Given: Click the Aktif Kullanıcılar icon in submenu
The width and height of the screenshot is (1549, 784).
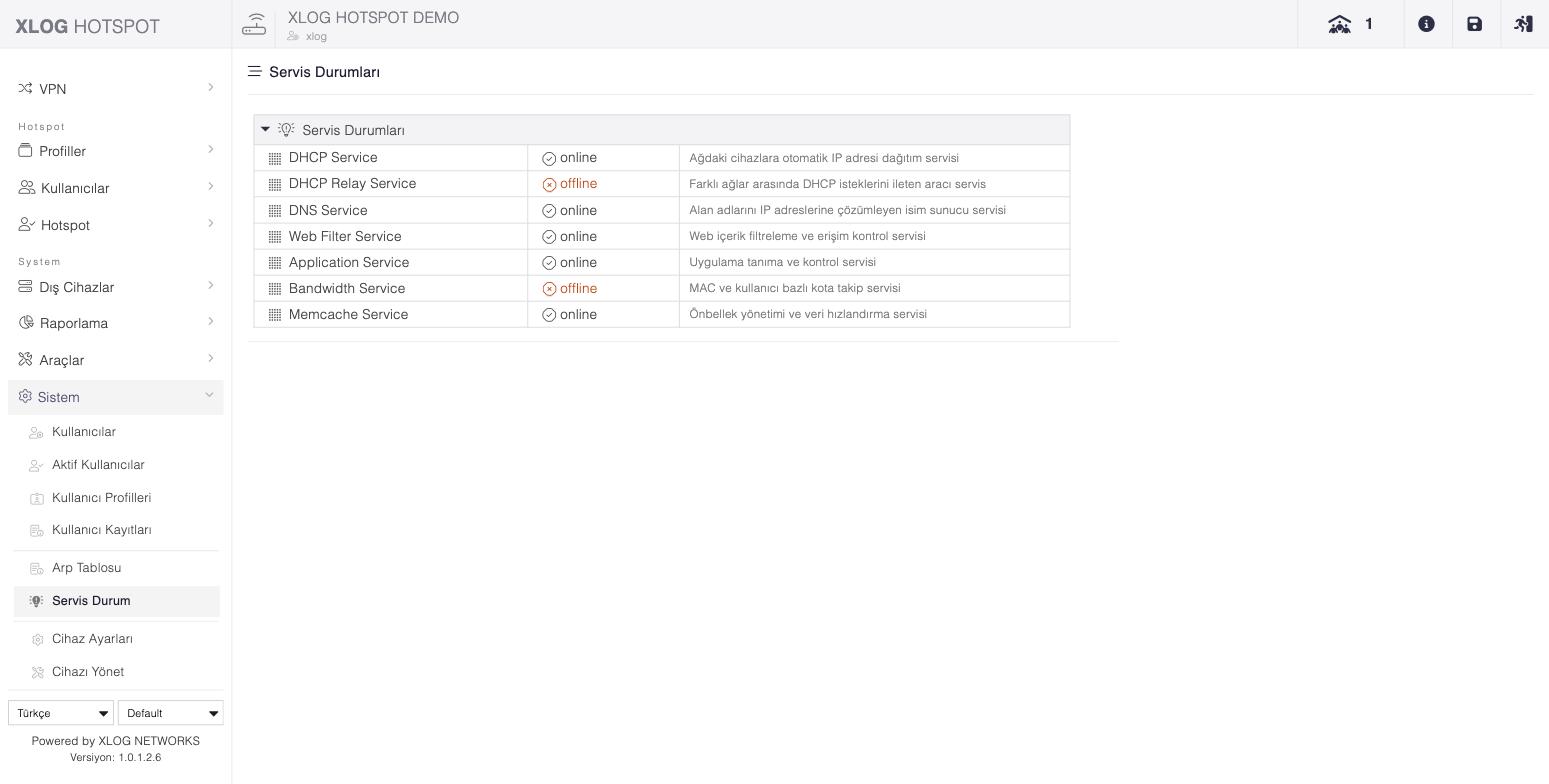Looking at the screenshot, I should click(x=37, y=465).
